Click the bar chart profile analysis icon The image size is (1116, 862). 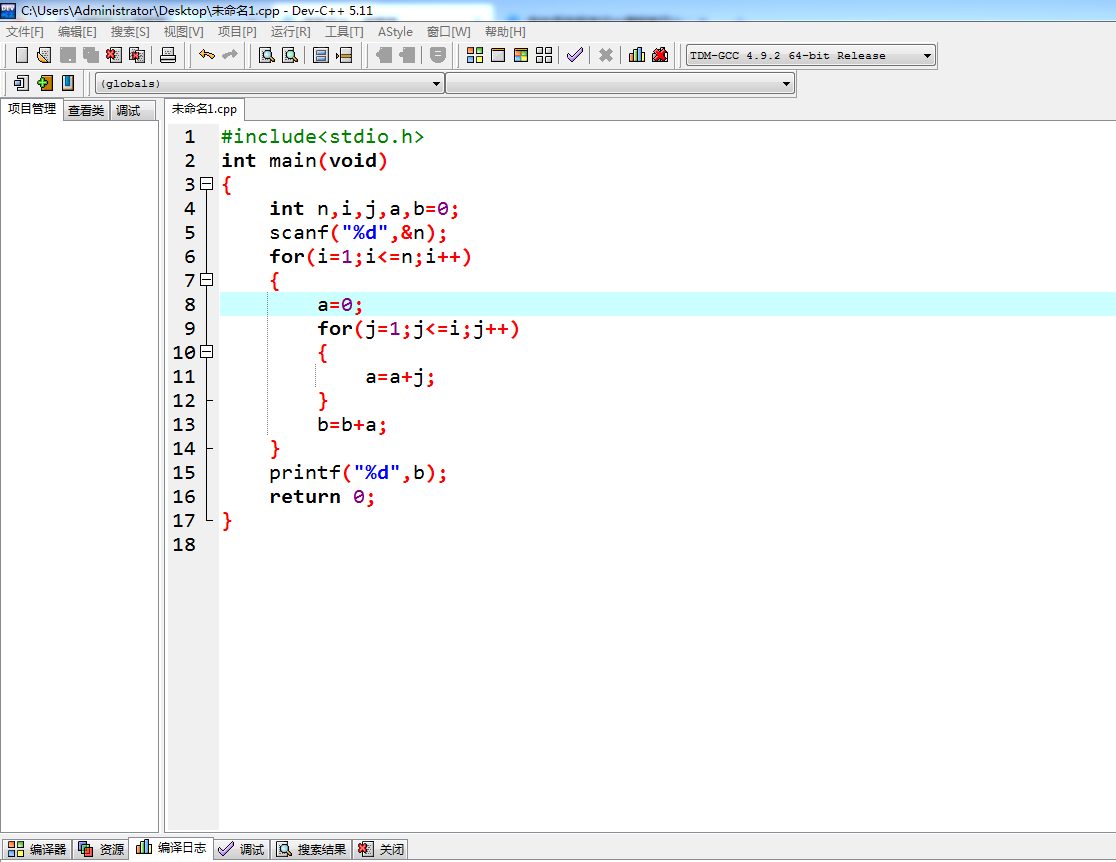pos(637,55)
